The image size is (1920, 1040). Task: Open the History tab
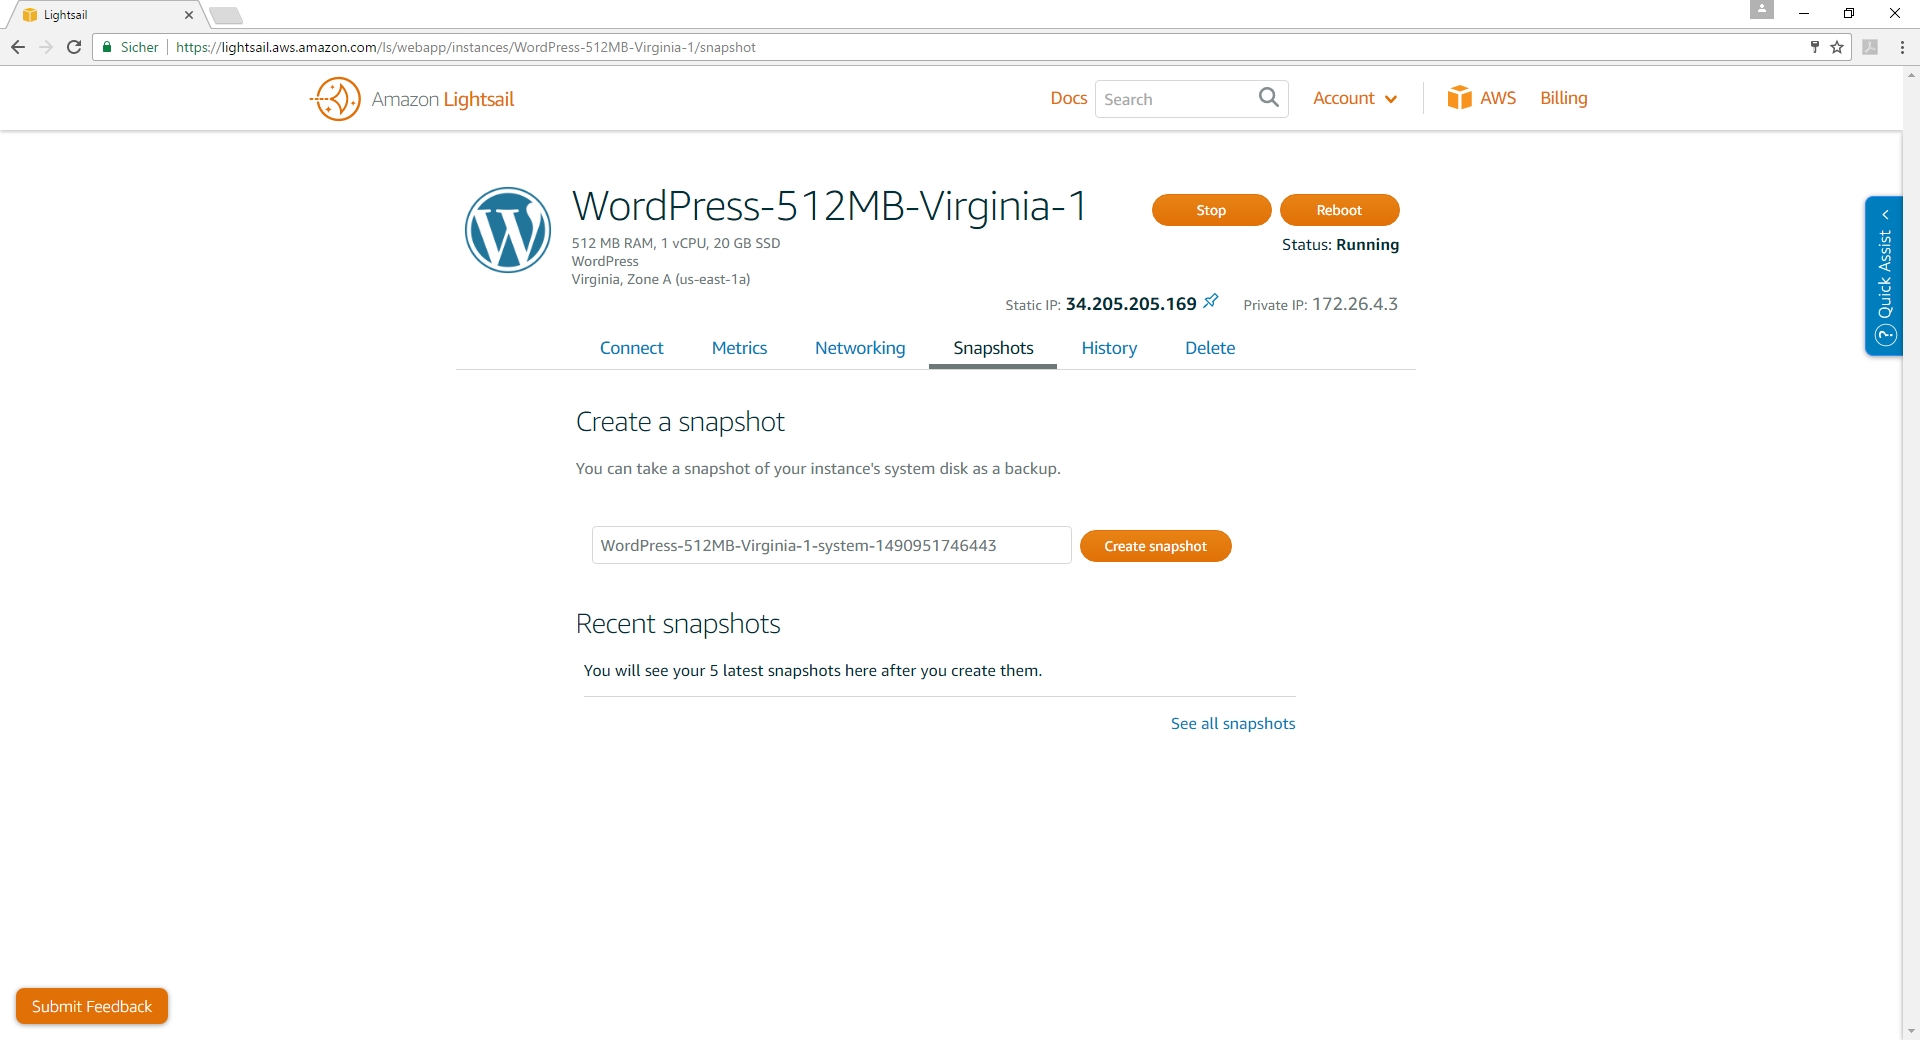[1109, 348]
